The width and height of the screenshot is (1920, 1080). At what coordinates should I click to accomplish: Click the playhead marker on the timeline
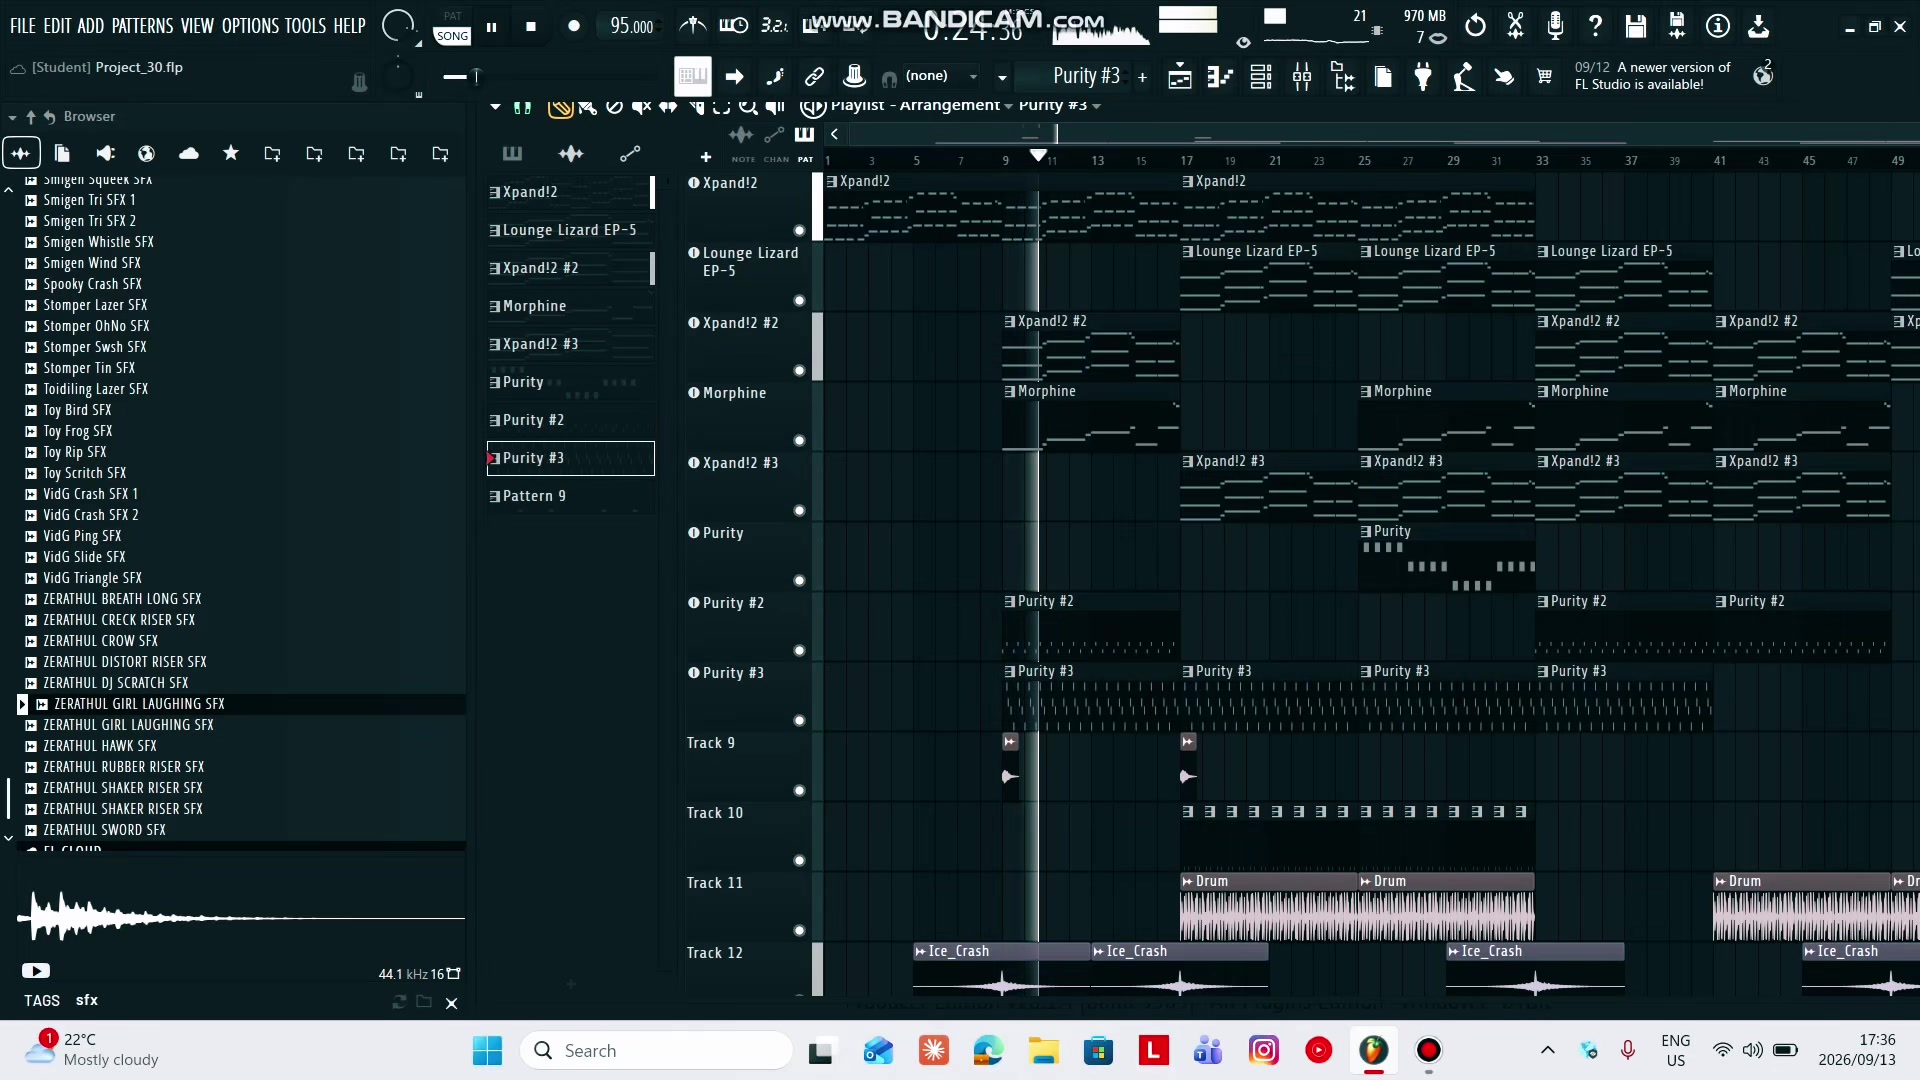pyautogui.click(x=1039, y=155)
